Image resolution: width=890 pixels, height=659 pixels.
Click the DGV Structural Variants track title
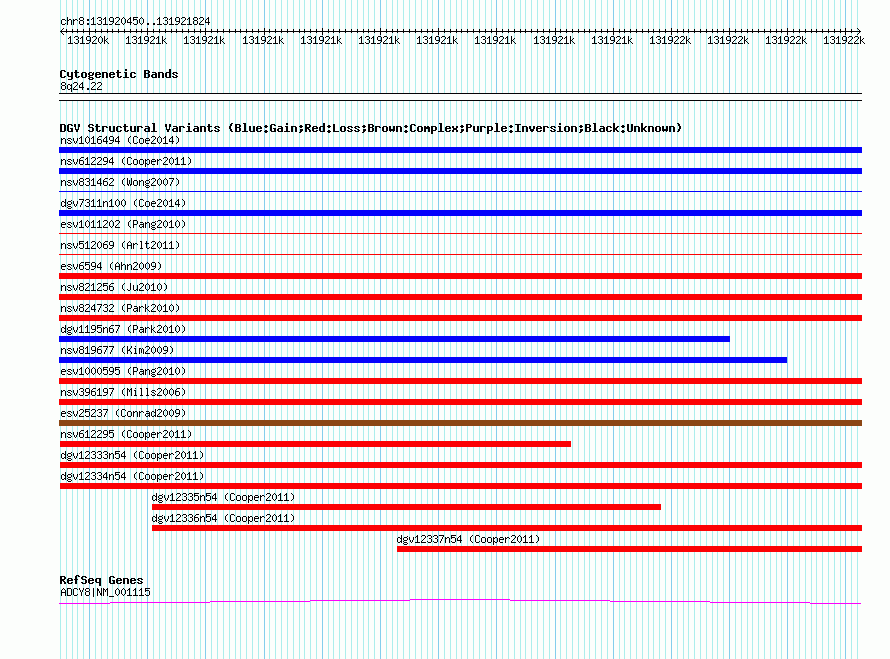pos(371,128)
